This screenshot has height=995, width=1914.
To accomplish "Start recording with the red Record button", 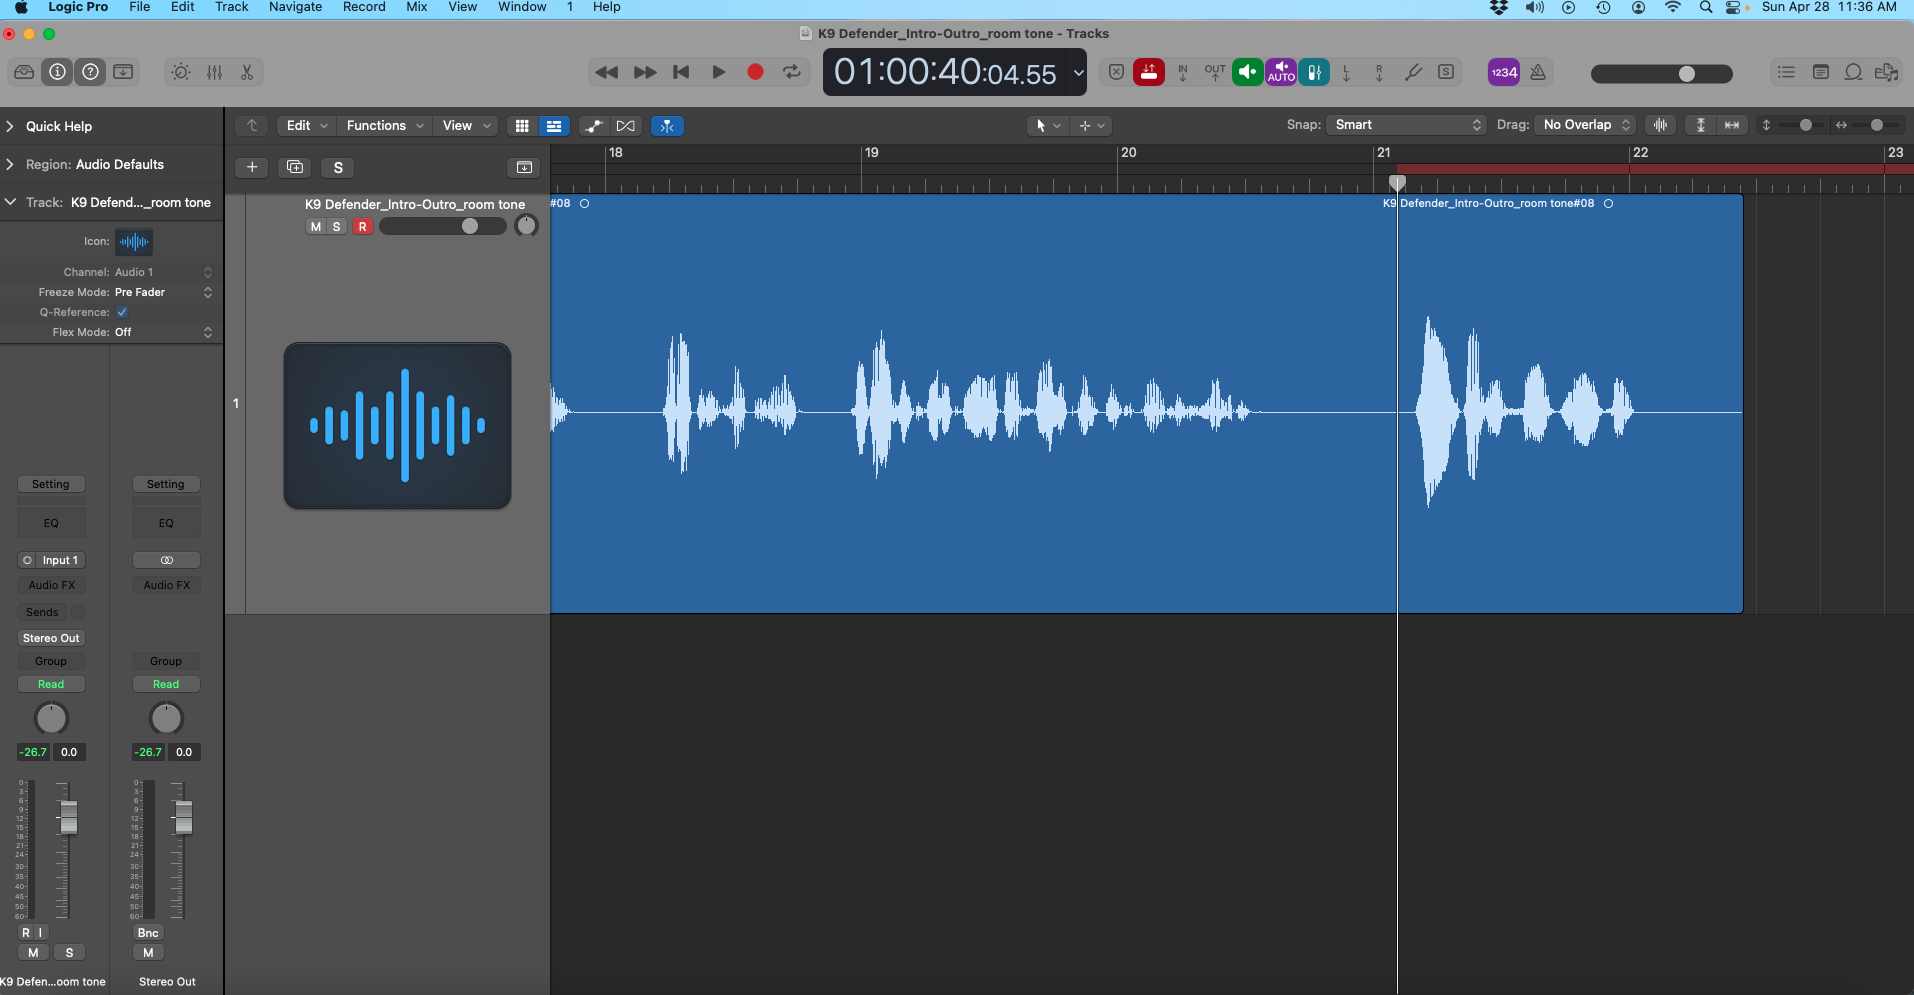I will 755,72.
